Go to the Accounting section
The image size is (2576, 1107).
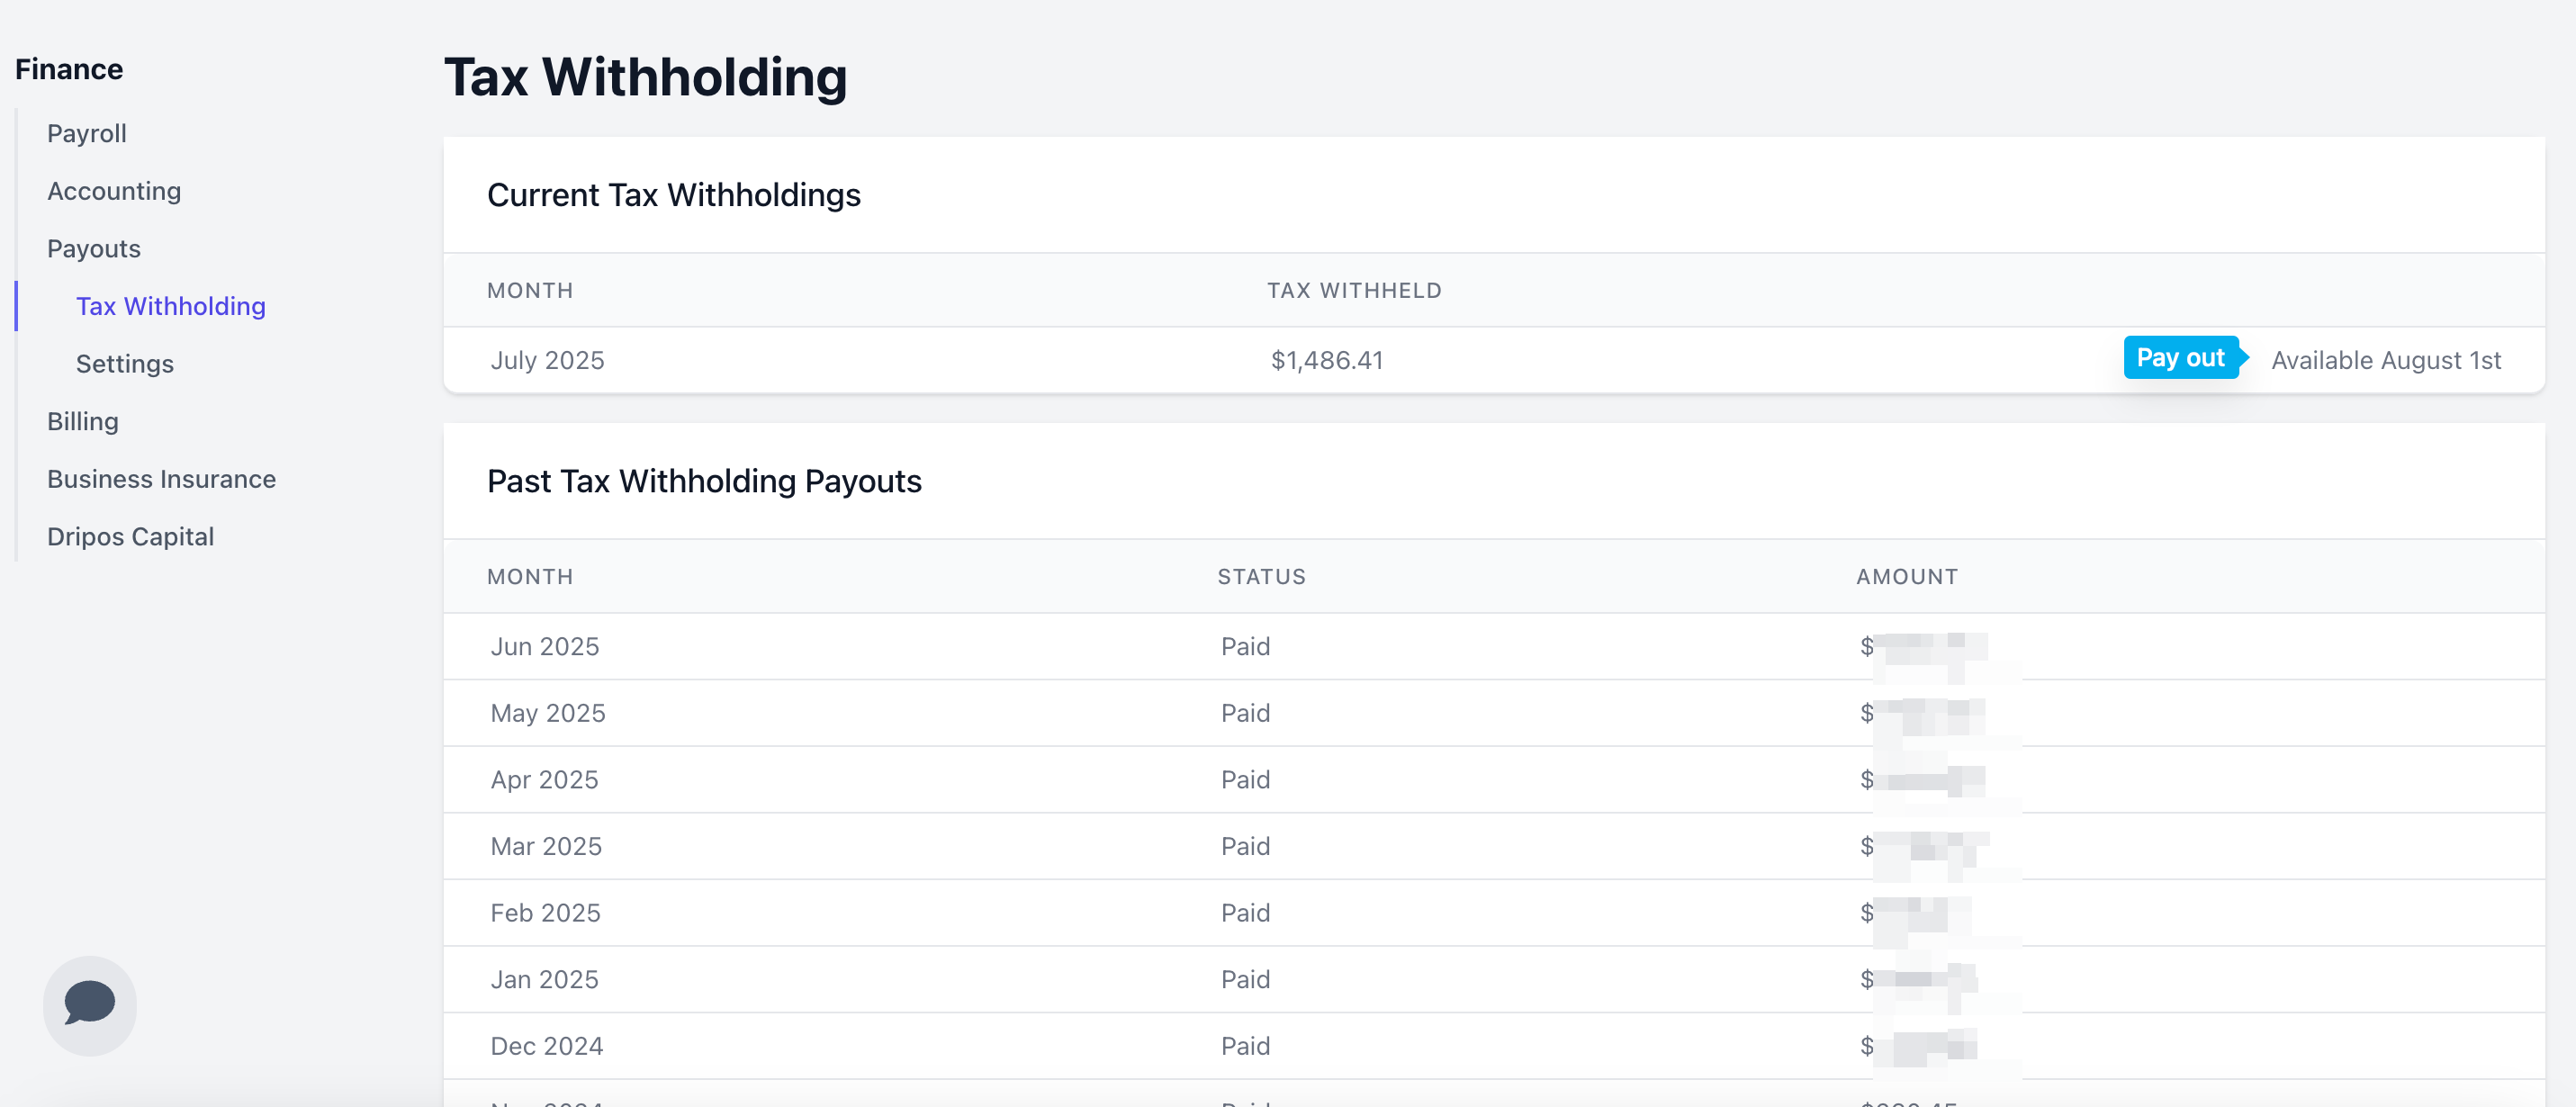coord(114,191)
